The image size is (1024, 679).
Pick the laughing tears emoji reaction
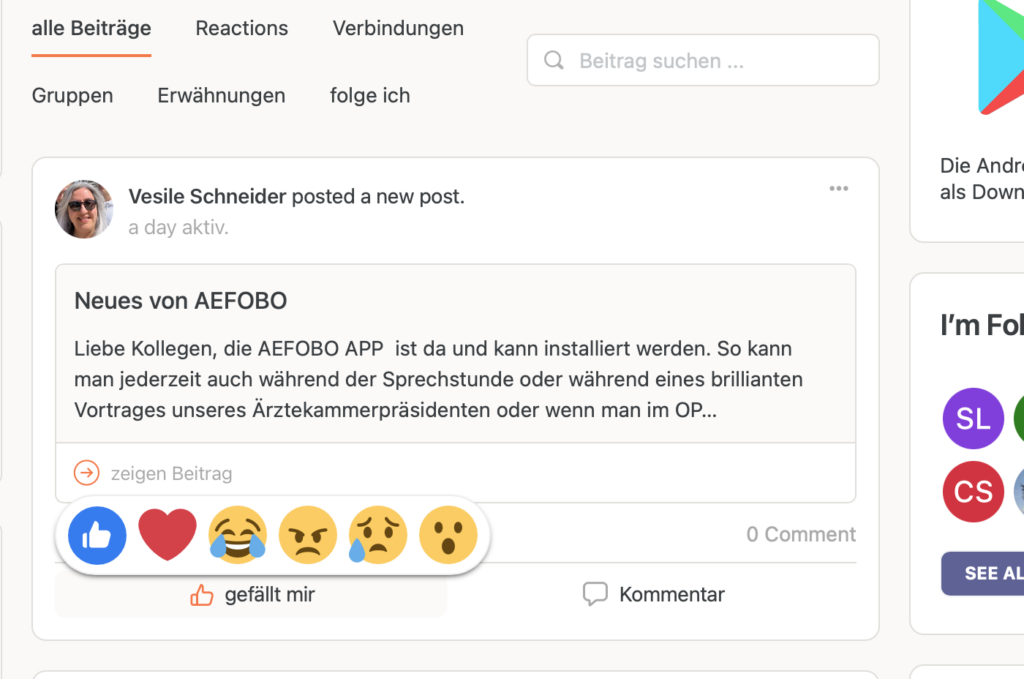pos(238,535)
